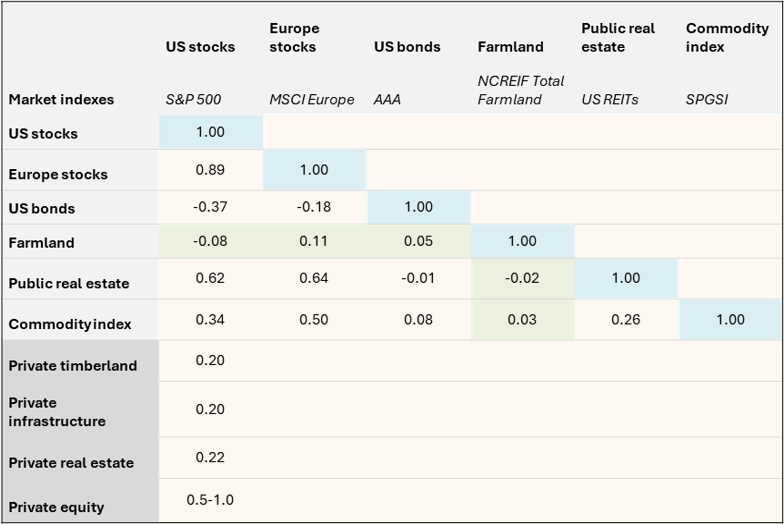The width and height of the screenshot is (784, 524).
Task: Select the 0.89 correlation cell
Action: pyautogui.click(x=210, y=170)
